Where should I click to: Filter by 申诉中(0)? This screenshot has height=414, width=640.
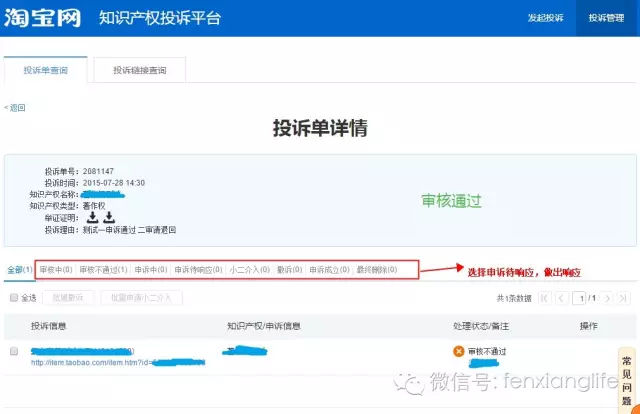(151, 269)
